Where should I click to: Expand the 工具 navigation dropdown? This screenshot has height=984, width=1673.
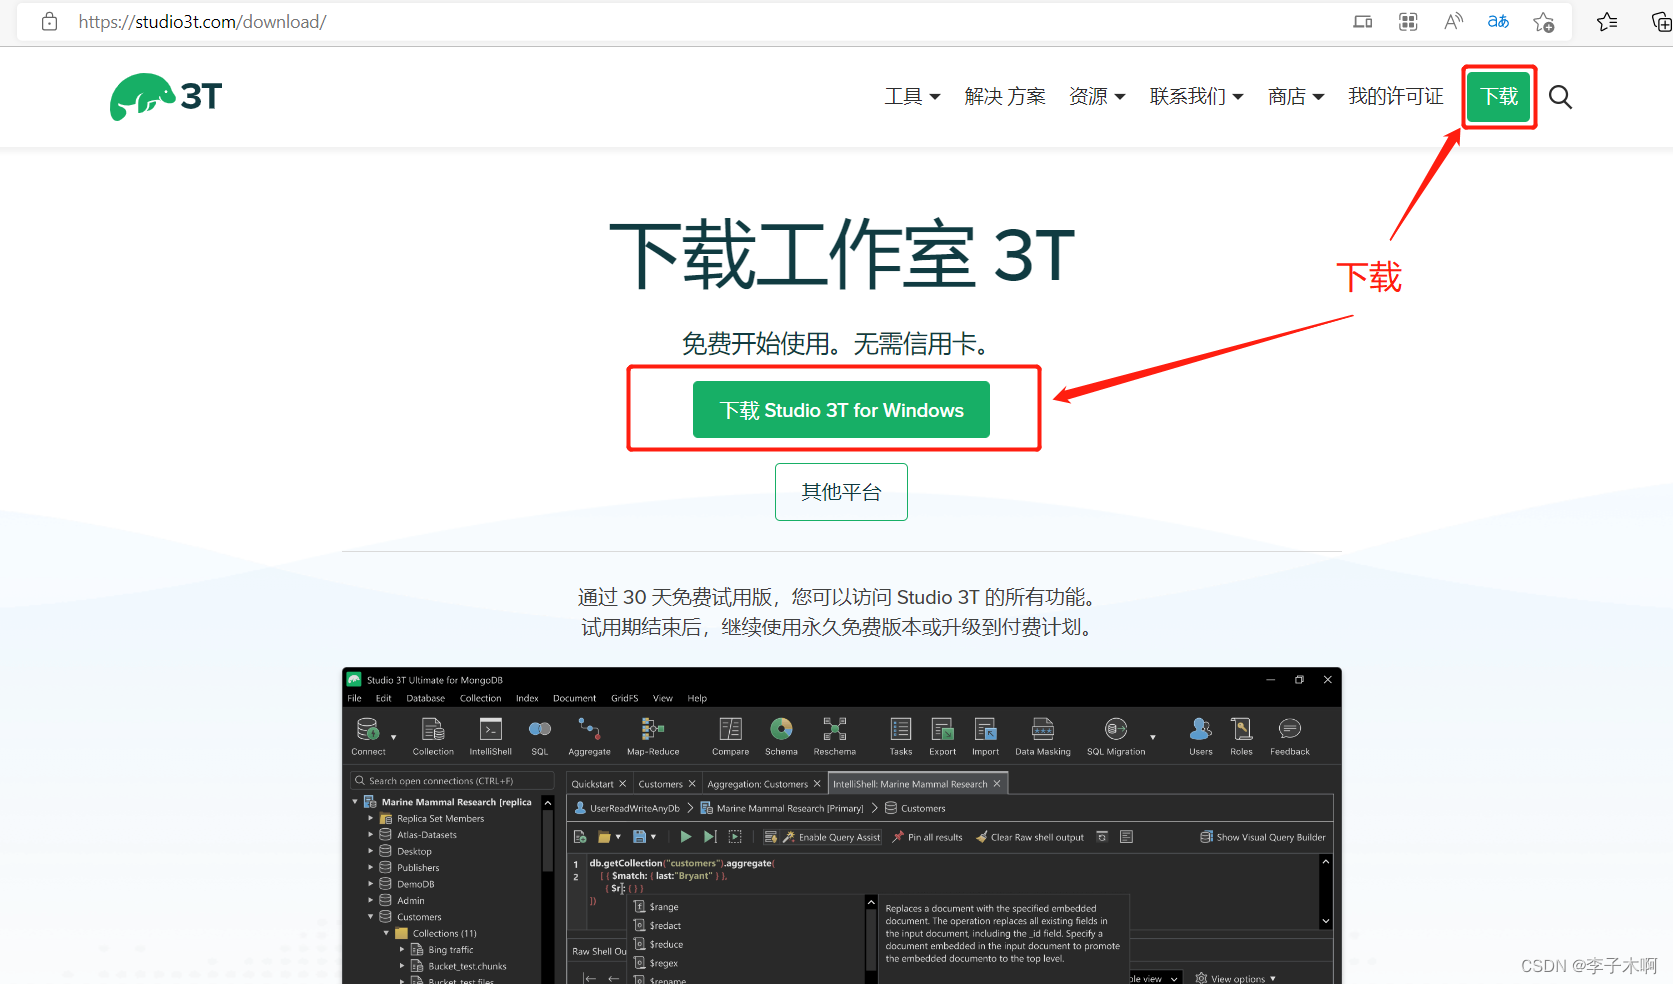pos(912,96)
